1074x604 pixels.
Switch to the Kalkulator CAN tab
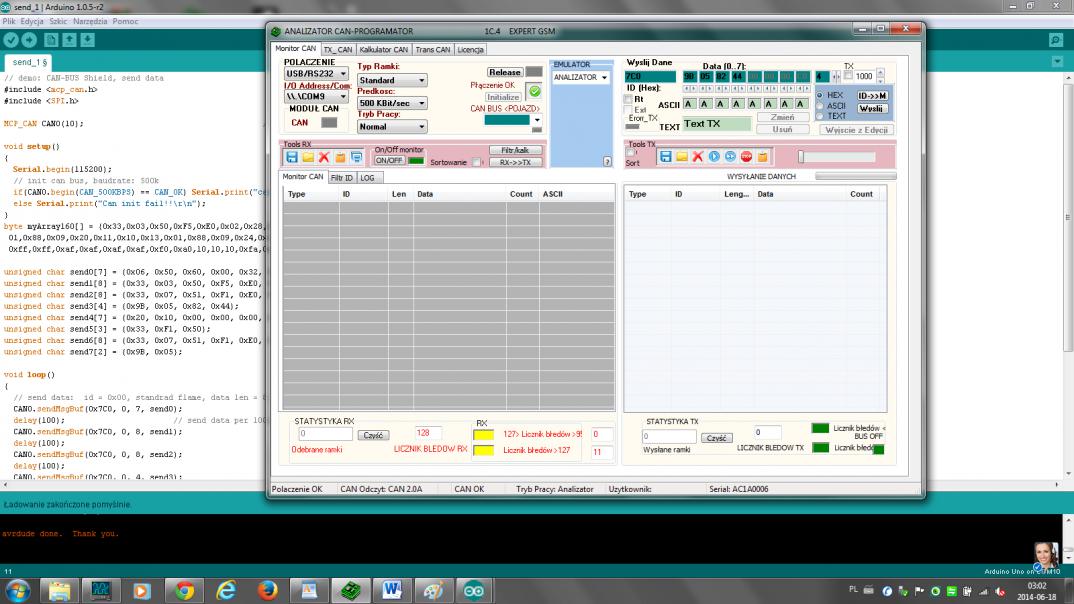384,49
